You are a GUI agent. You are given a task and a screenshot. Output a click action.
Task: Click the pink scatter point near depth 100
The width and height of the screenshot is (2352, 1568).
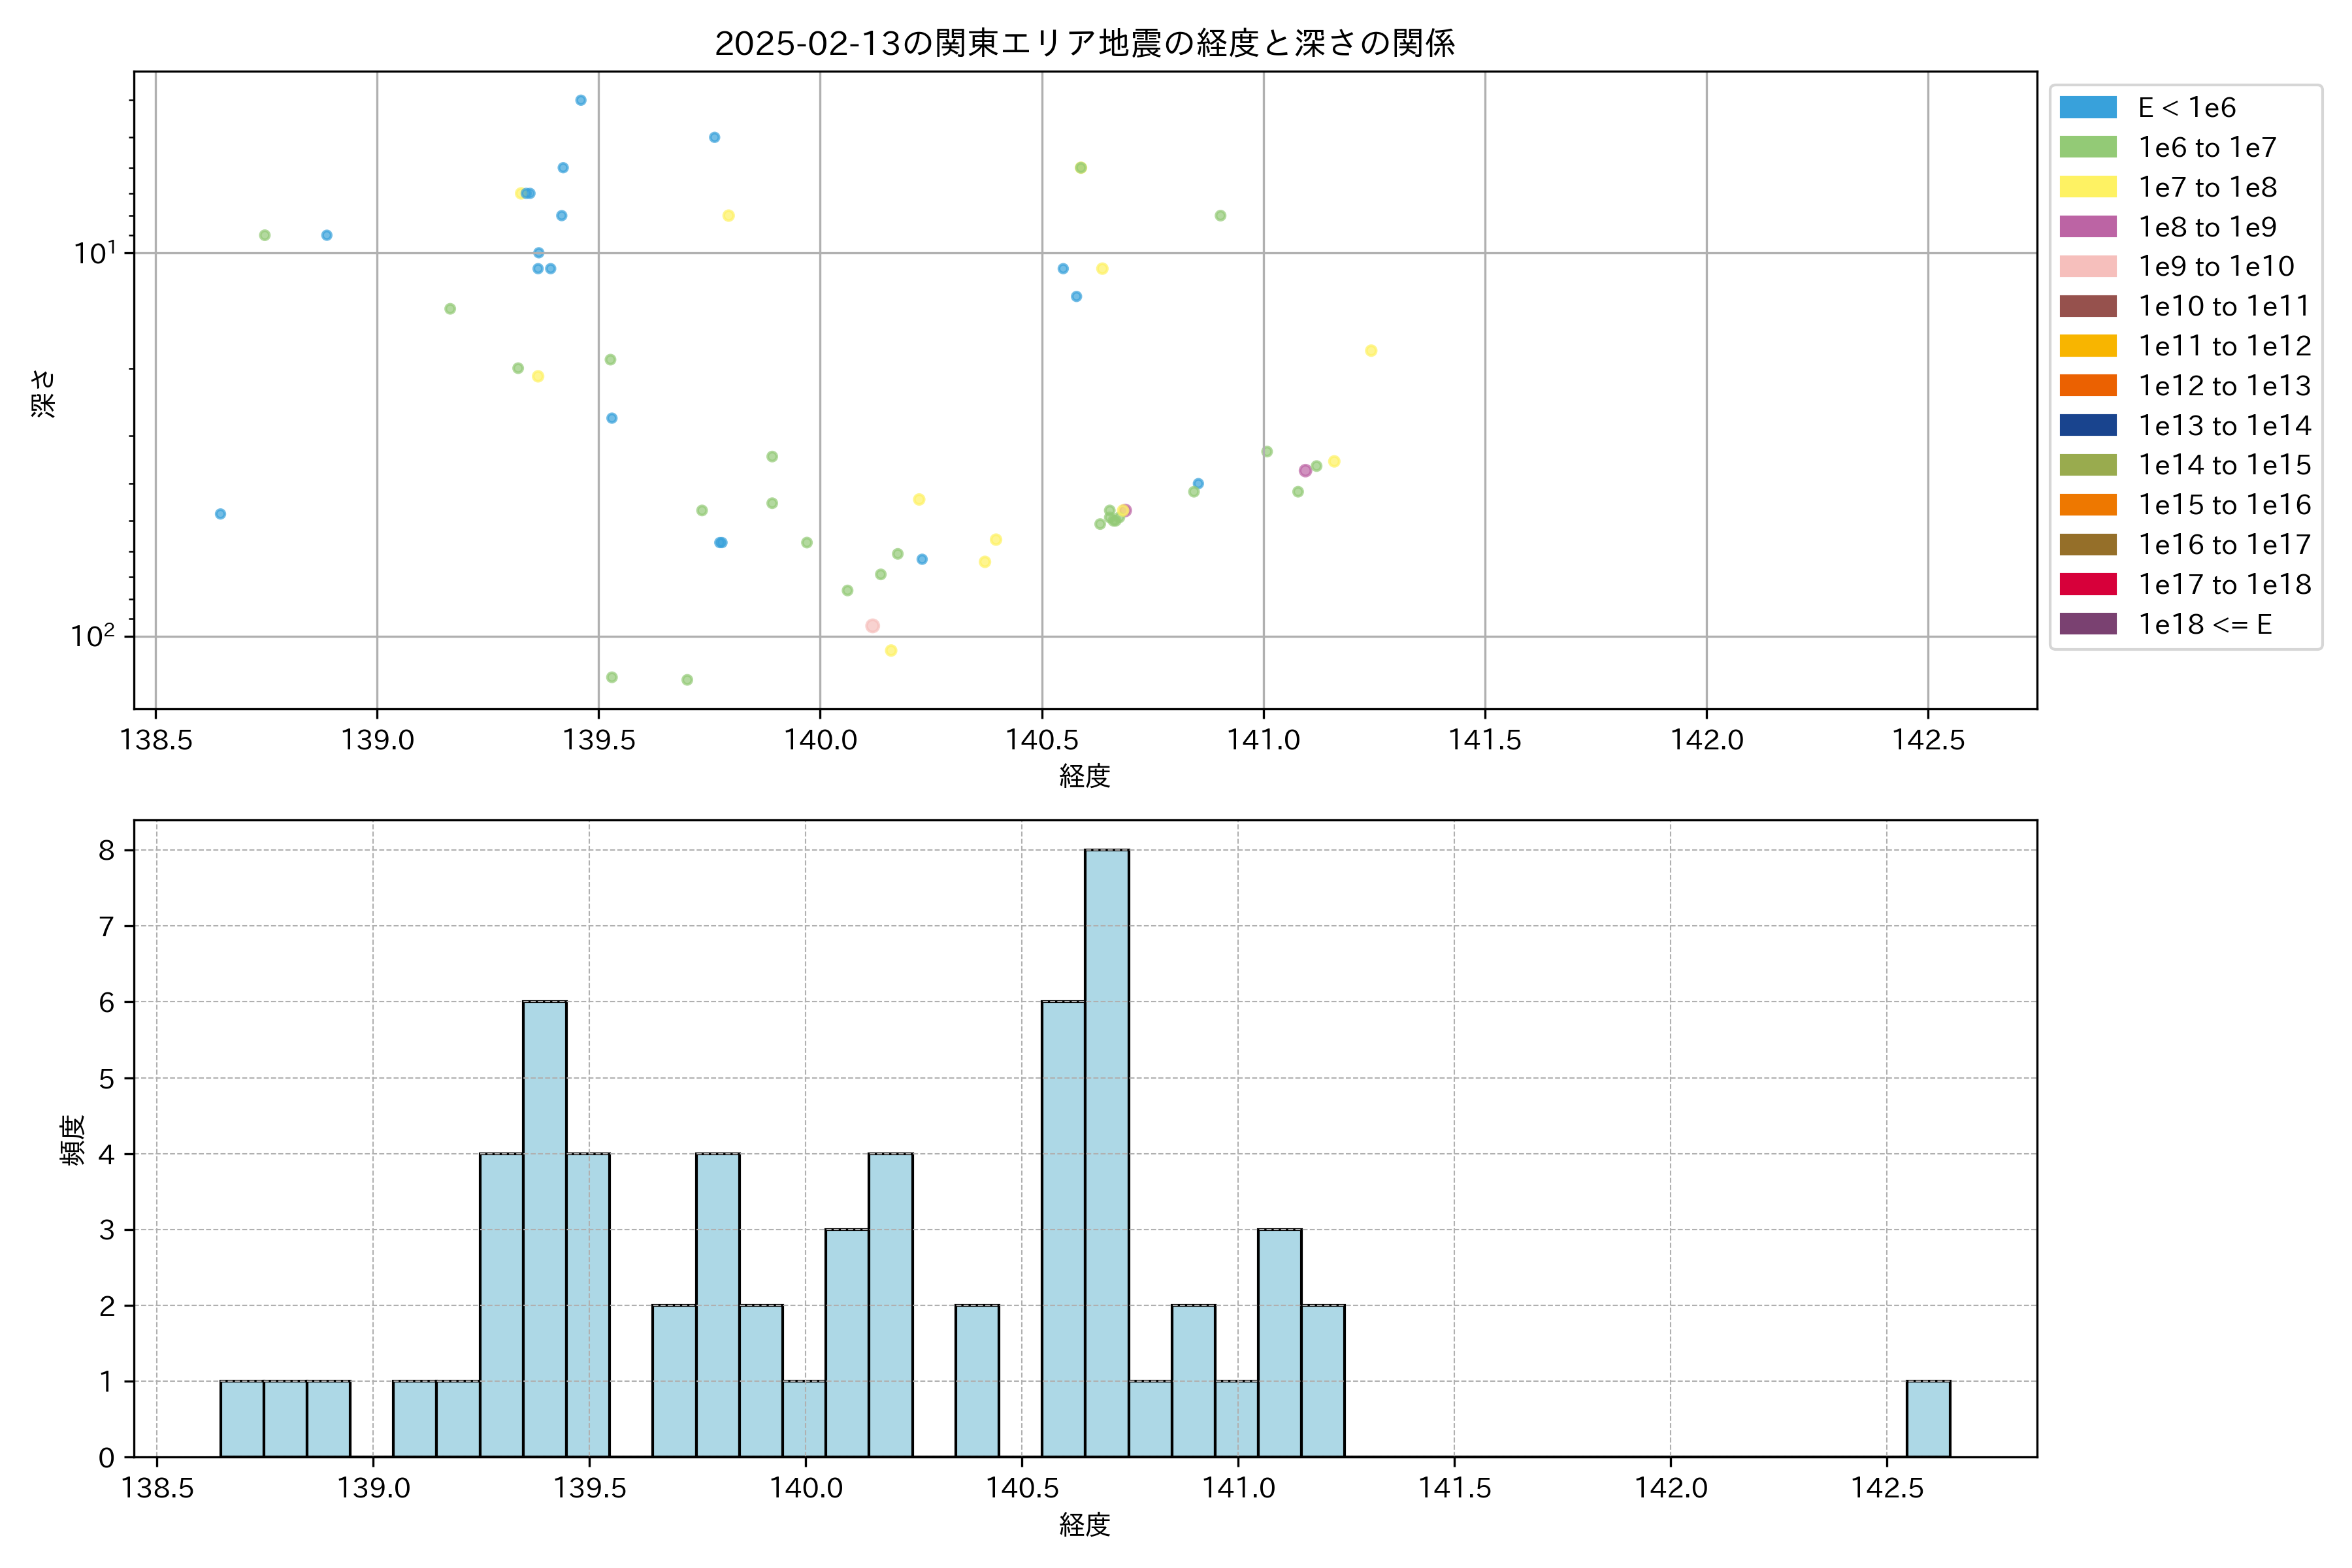point(872,626)
